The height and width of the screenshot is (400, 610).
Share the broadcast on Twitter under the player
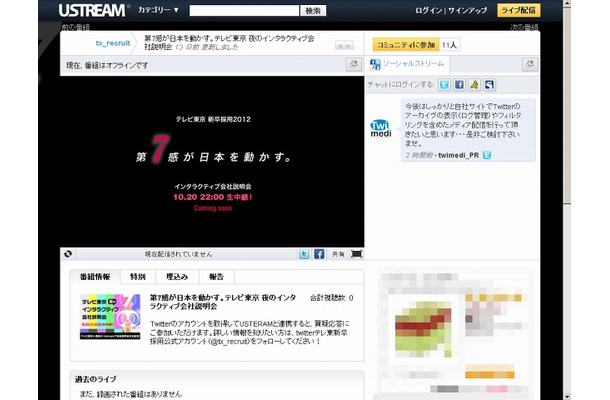(304, 254)
